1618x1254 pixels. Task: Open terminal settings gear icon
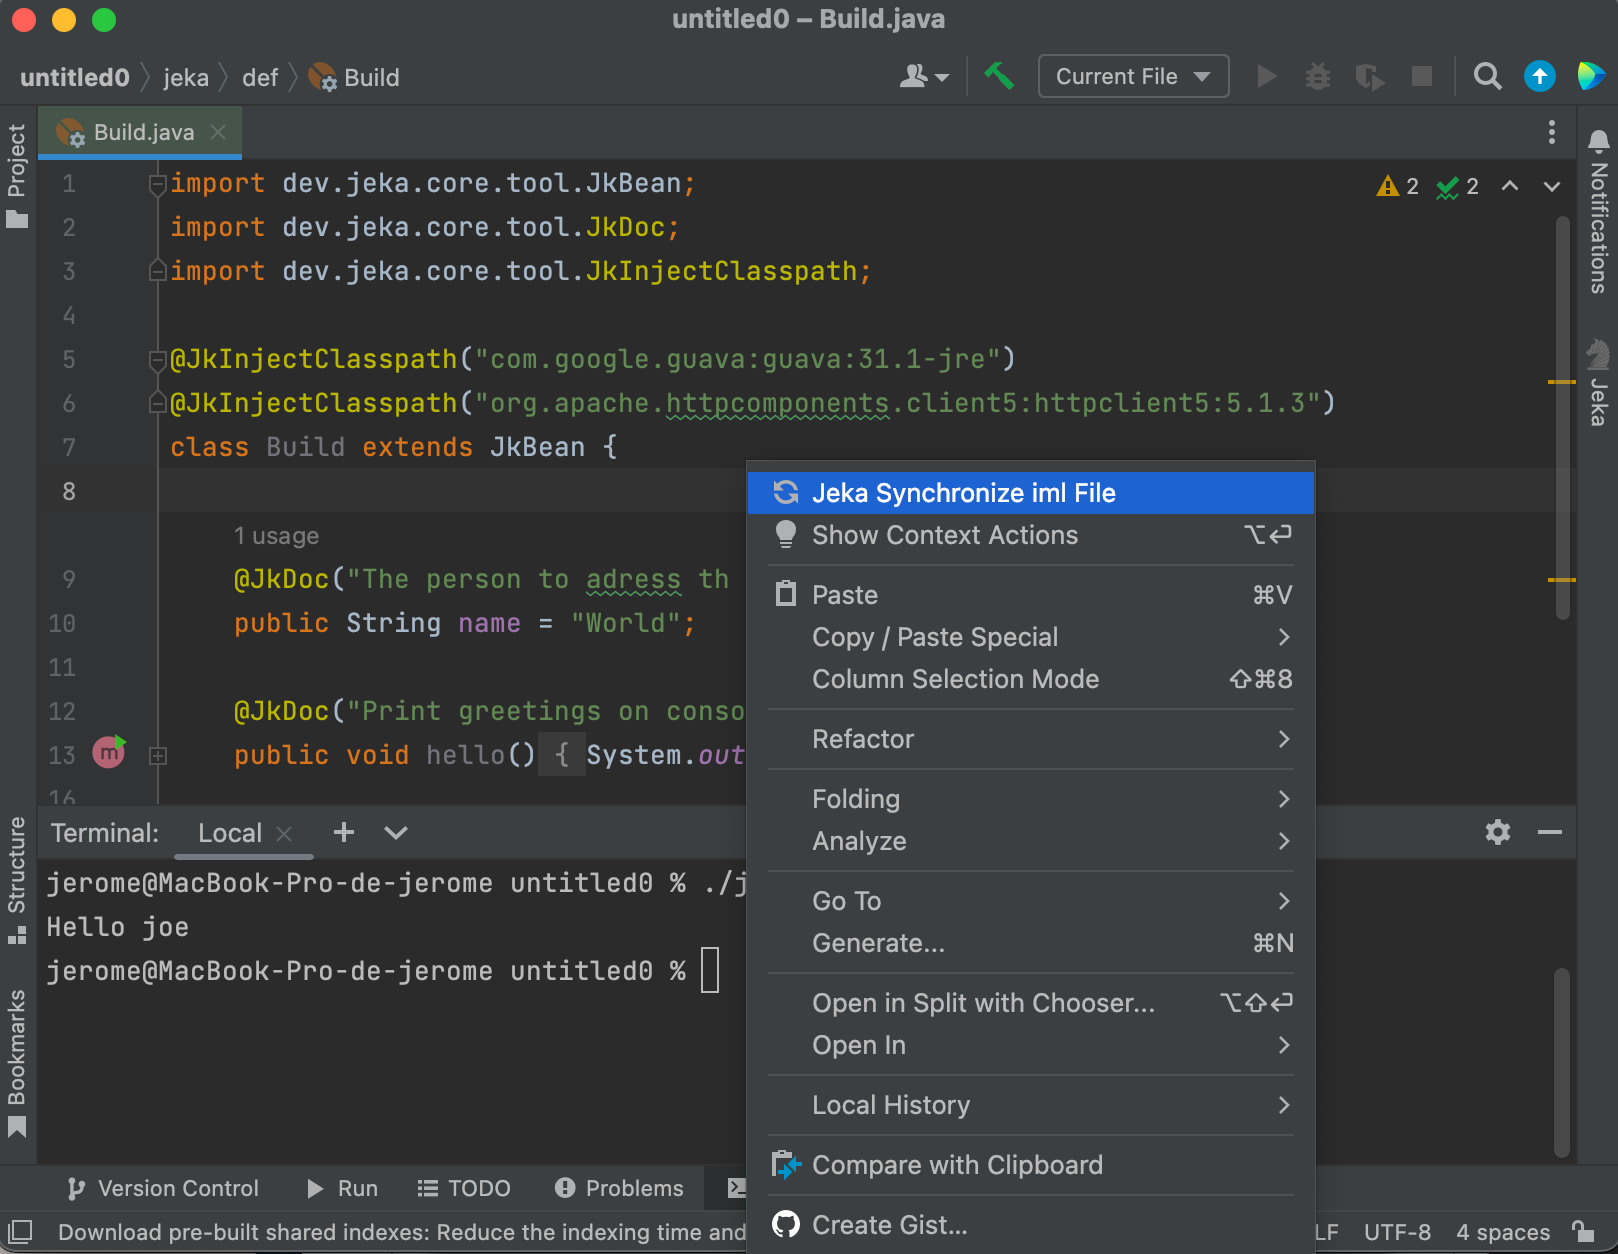click(x=1497, y=832)
